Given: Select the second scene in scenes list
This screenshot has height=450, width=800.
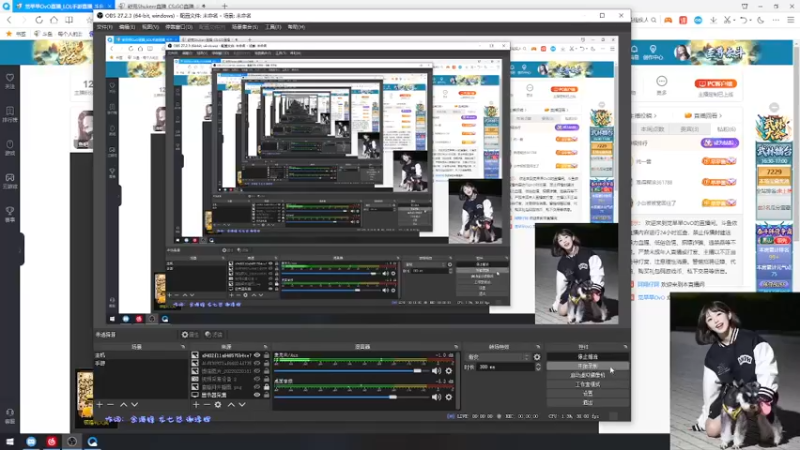Looking at the screenshot, I should point(140,363).
